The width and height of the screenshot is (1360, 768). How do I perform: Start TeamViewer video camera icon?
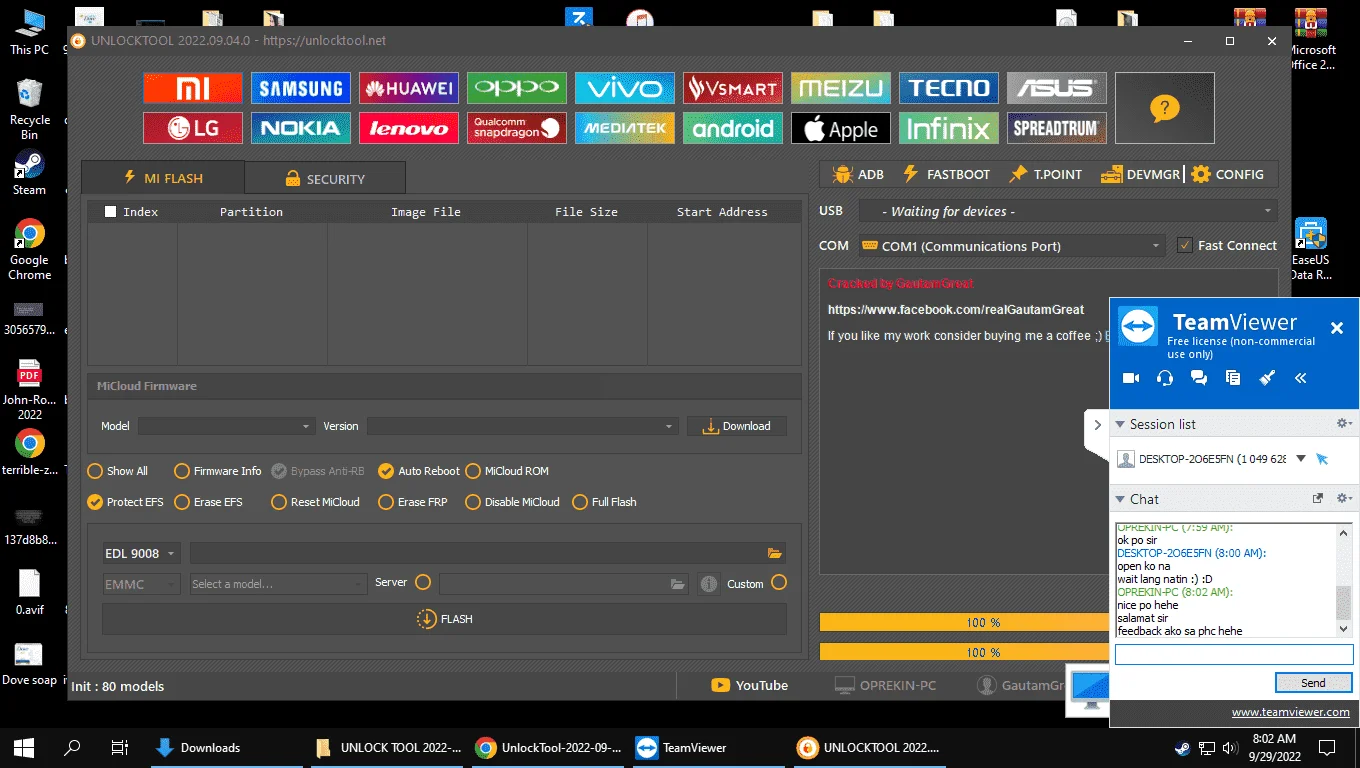point(1131,378)
